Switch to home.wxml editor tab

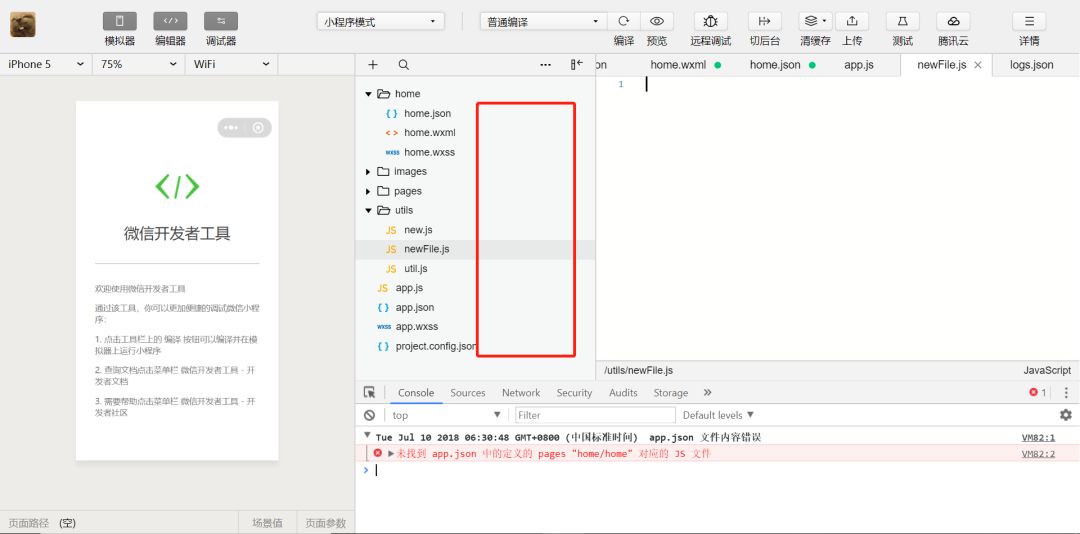678,65
